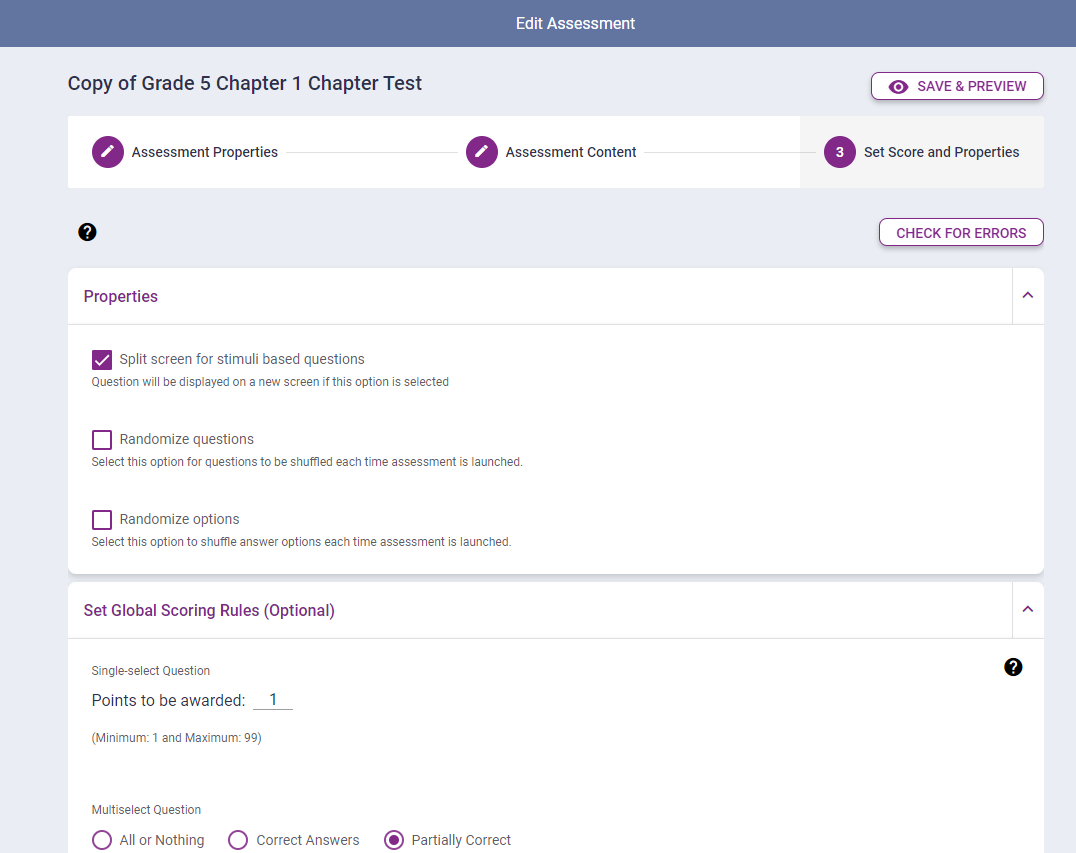Click the eye icon in Save & Preview
The image size is (1076, 853).
click(x=898, y=87)
